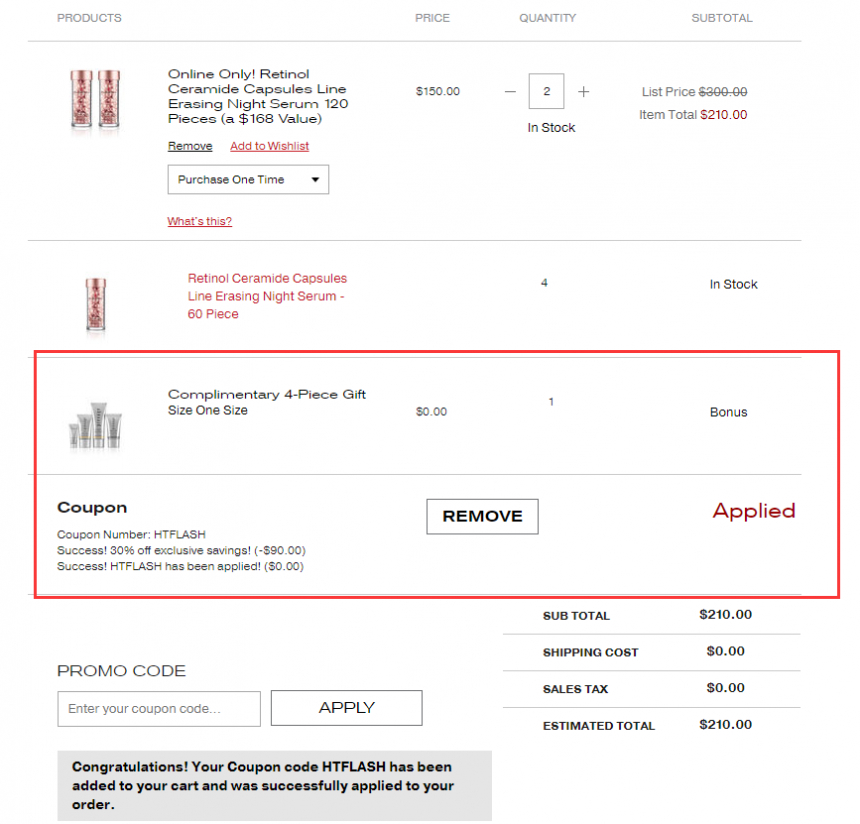
Task: Remove the Retinol Ceramide Capsules item
Action: pos(190,146)
